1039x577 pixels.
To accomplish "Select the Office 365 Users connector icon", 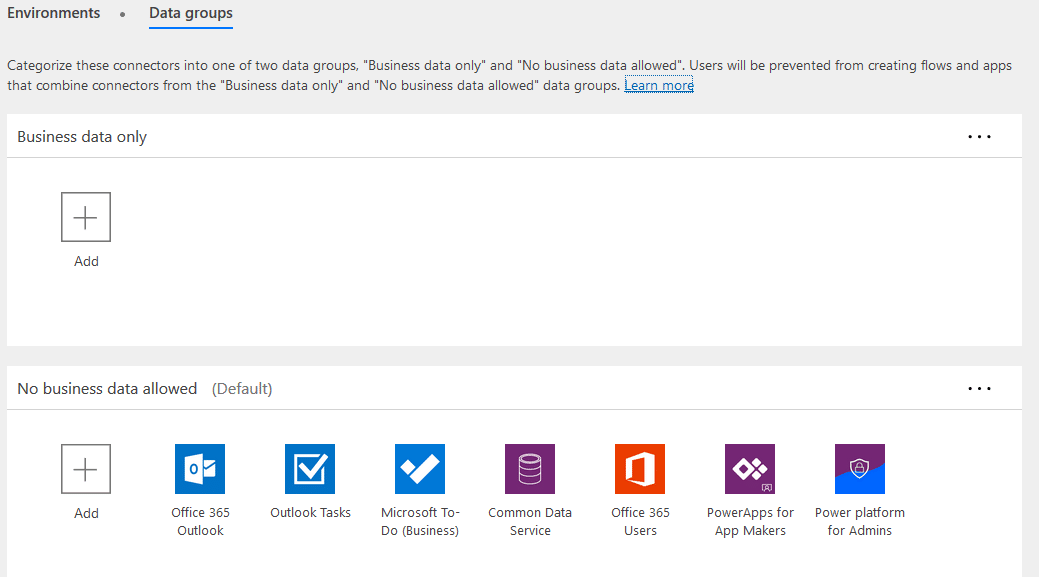I will (x=639, y=469).
